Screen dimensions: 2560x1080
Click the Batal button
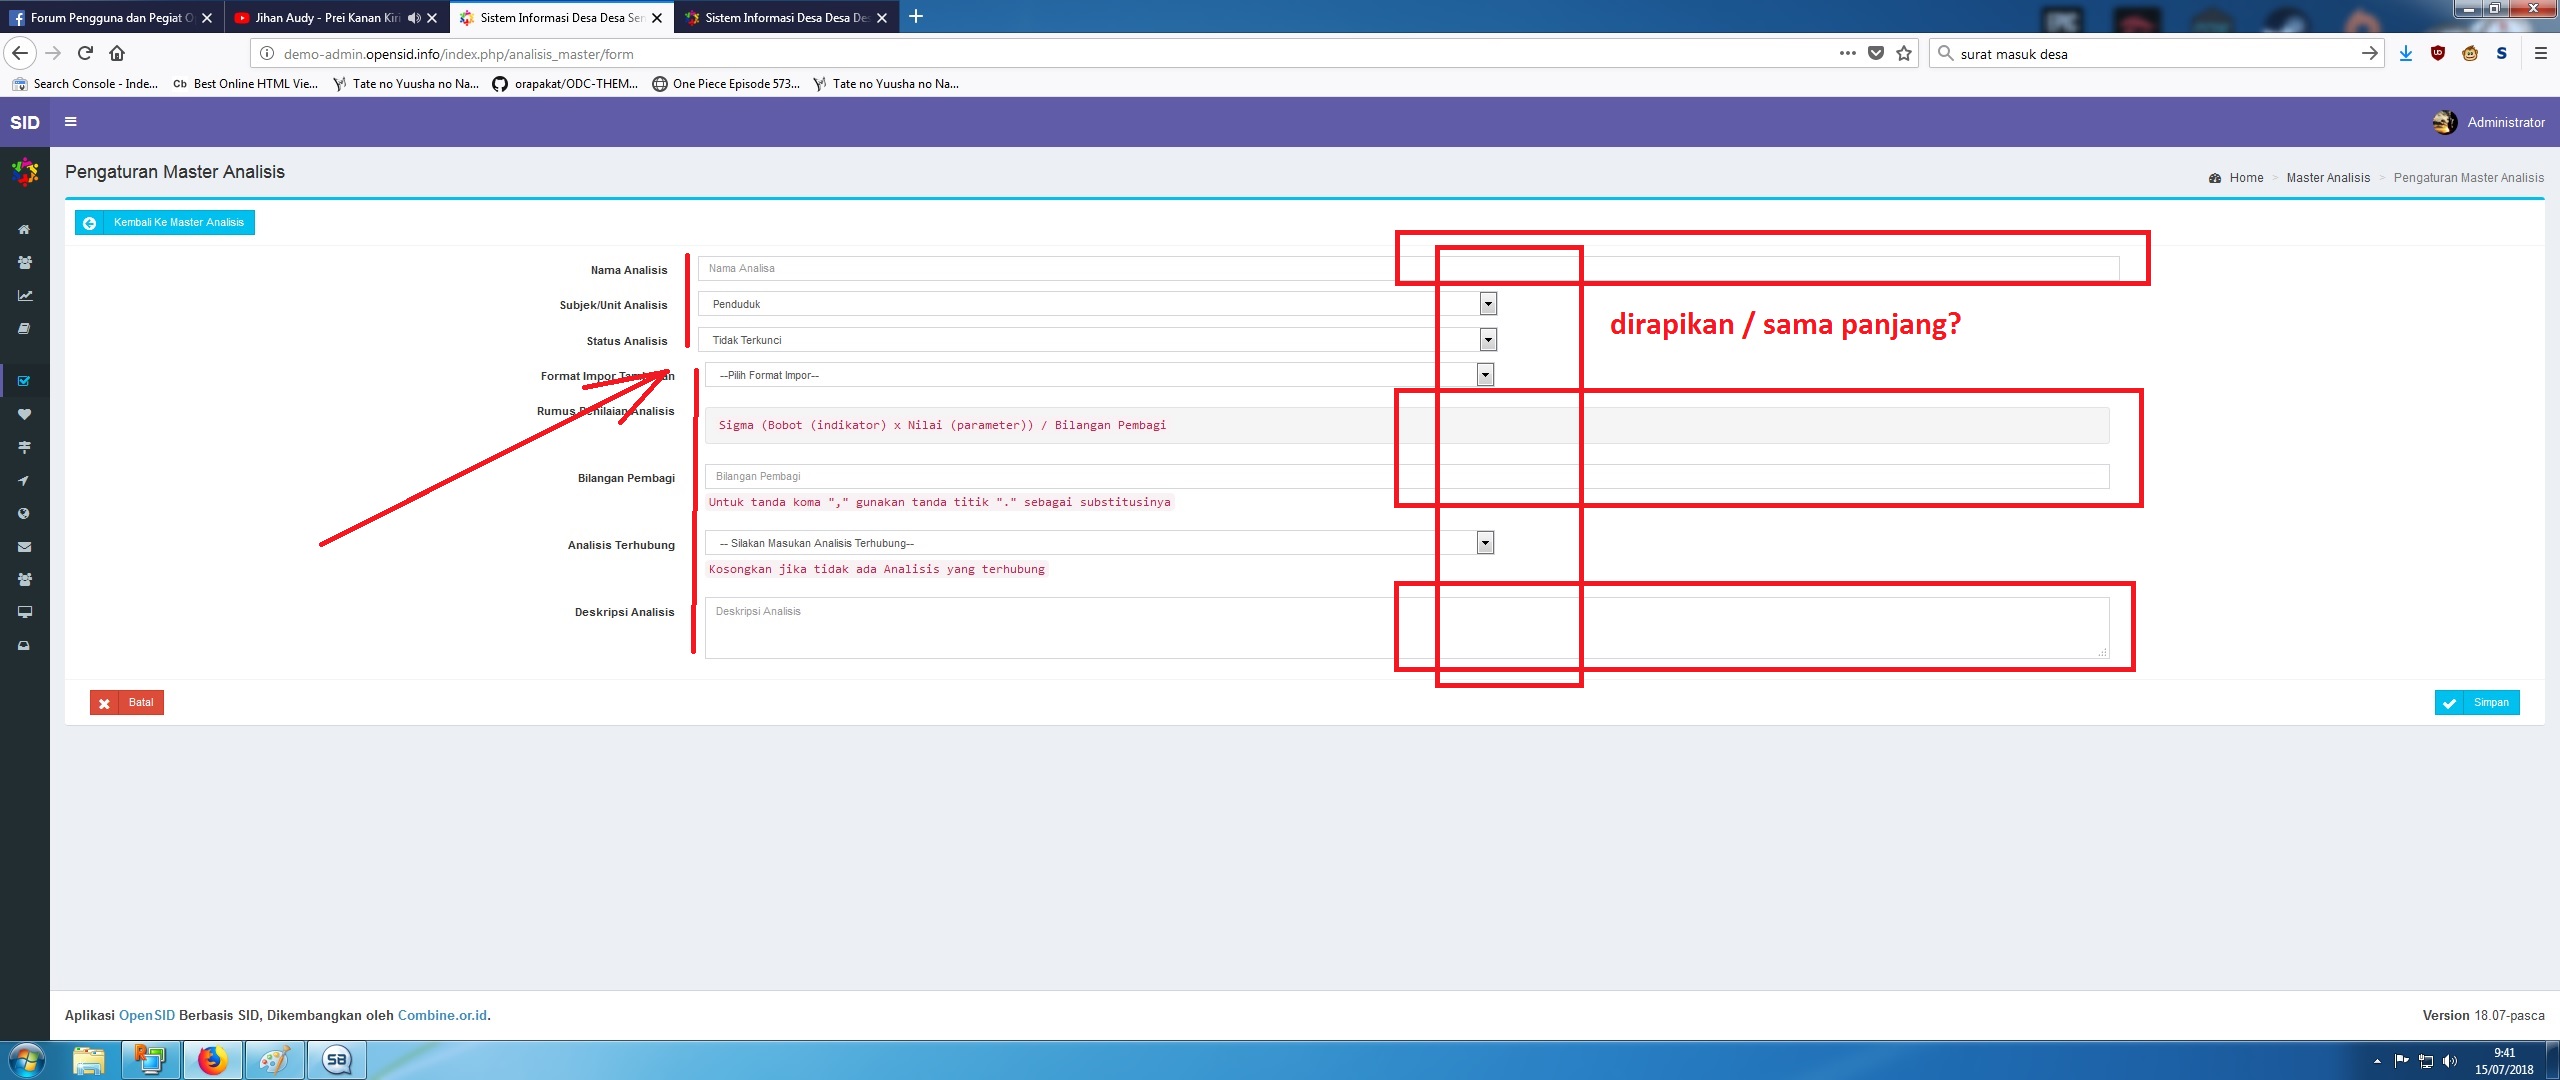pos(127,703)
